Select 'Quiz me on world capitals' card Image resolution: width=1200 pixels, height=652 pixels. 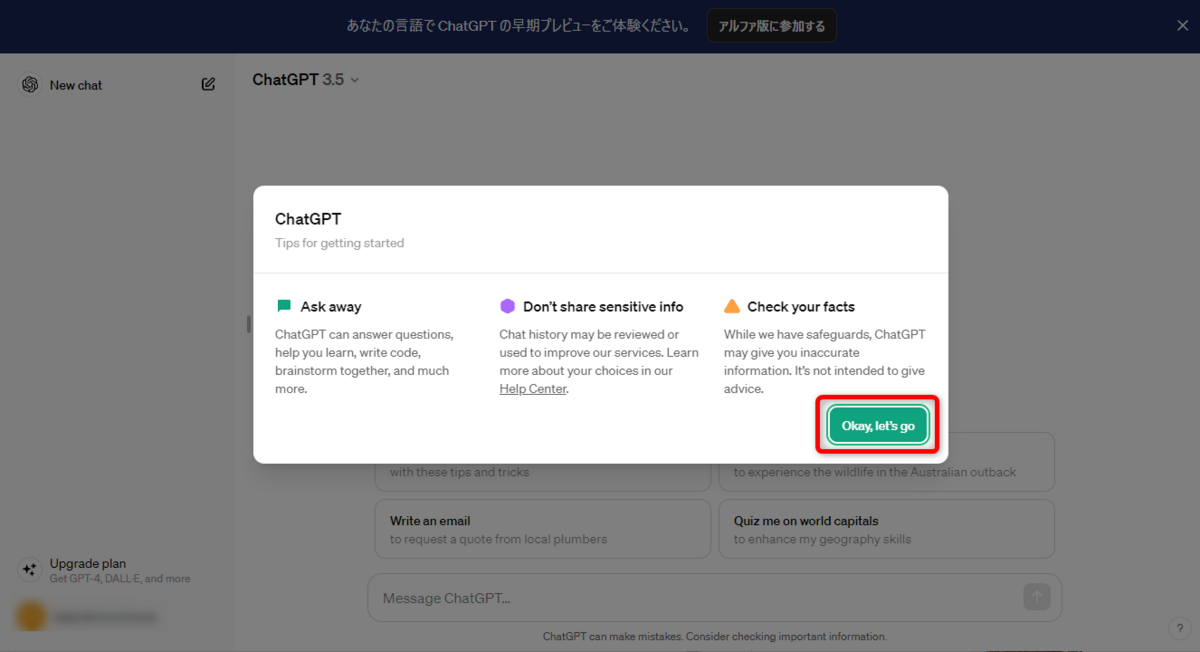(x=886, y=529)
